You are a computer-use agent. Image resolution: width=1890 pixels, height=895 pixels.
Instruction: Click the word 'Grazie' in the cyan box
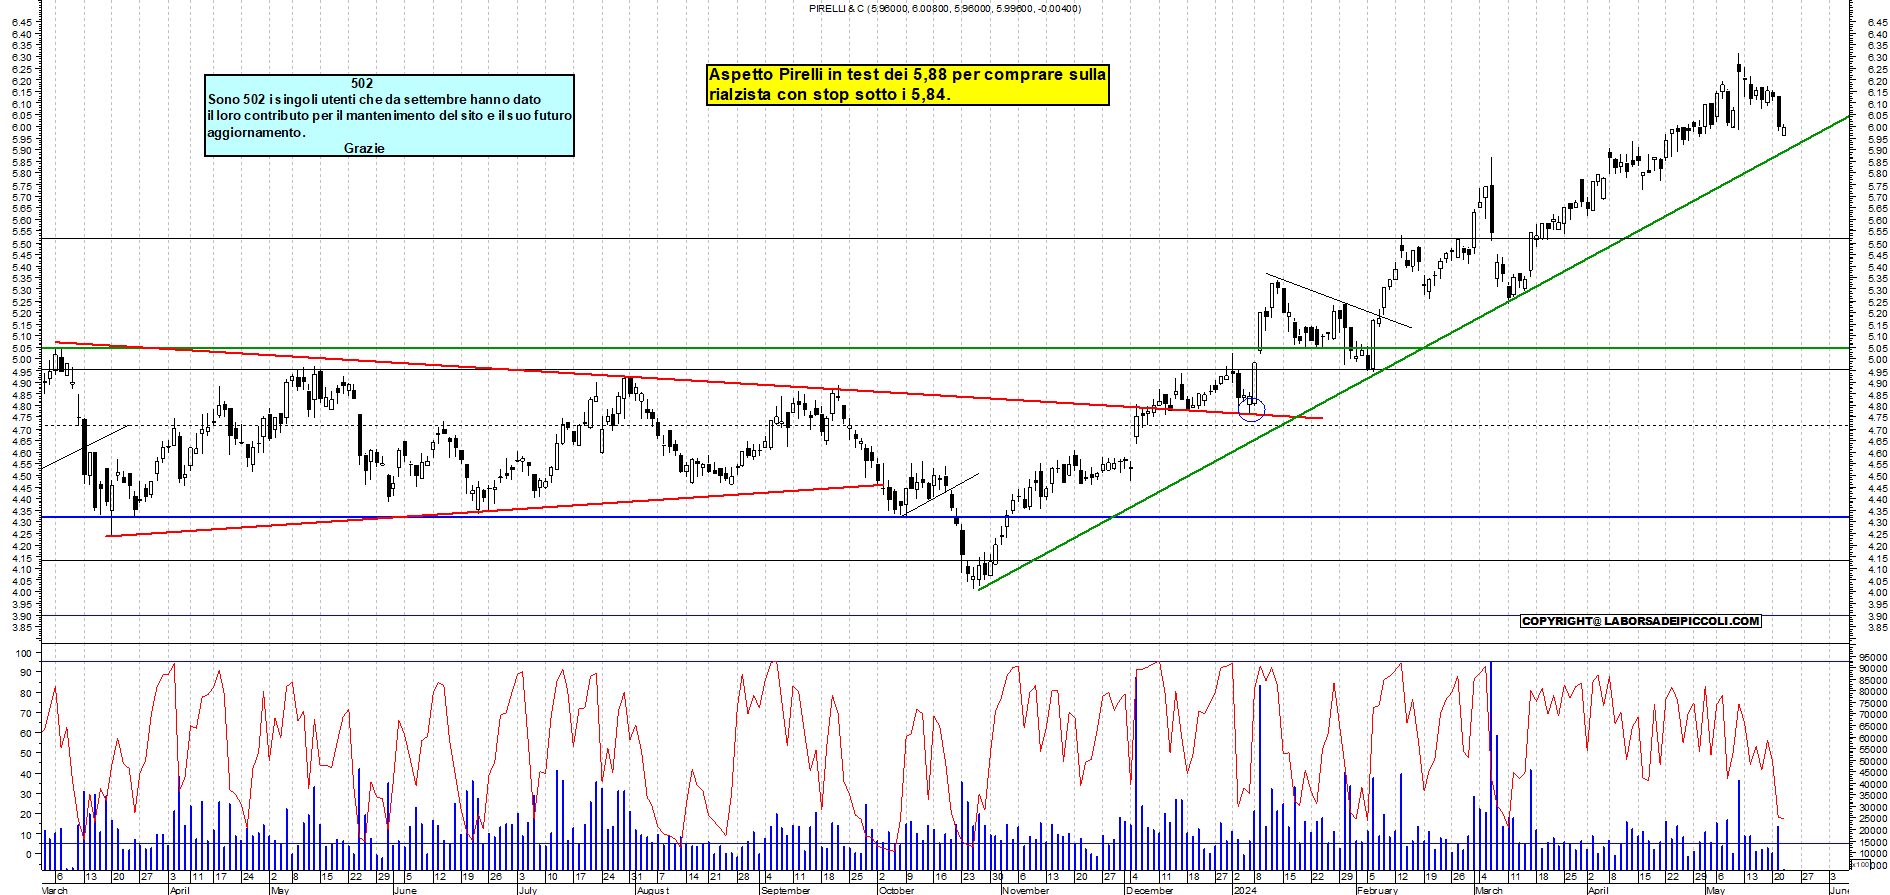tap(364, 148)
